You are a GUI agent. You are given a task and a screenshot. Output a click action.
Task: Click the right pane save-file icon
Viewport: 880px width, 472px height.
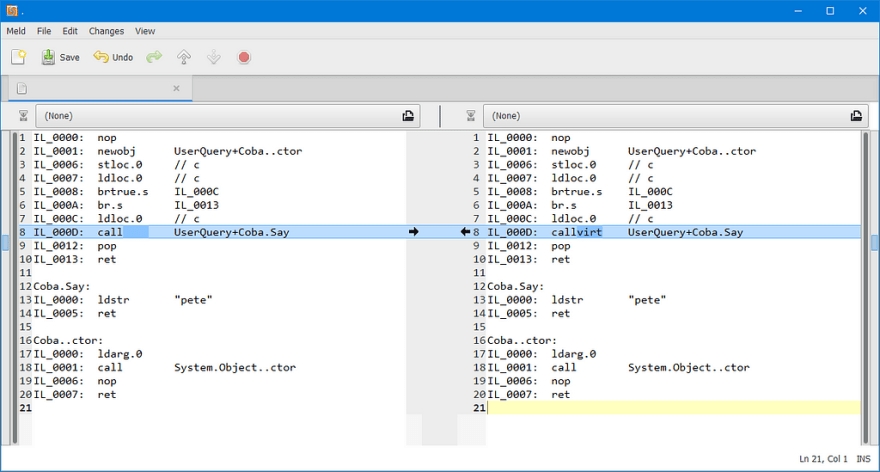(470, 116)
